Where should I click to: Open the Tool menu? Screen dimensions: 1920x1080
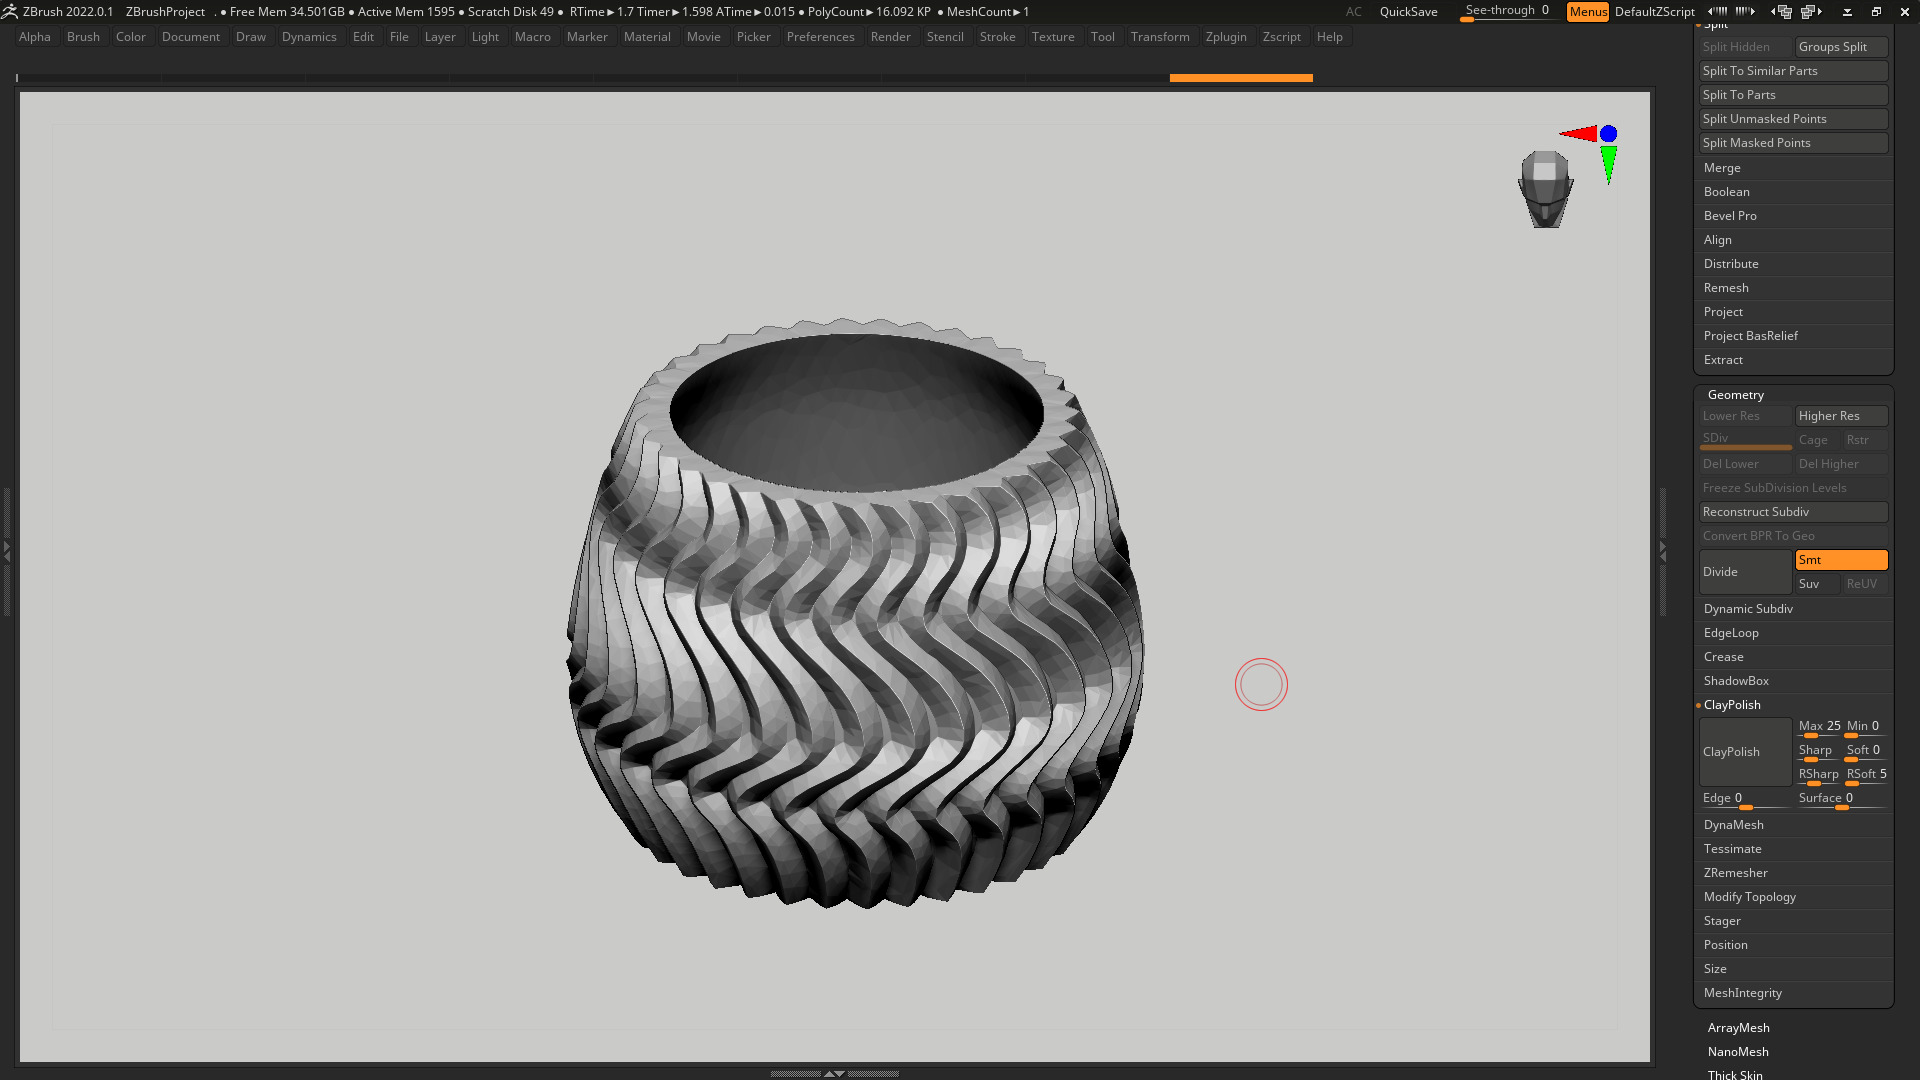click(x=1103, y=37)
